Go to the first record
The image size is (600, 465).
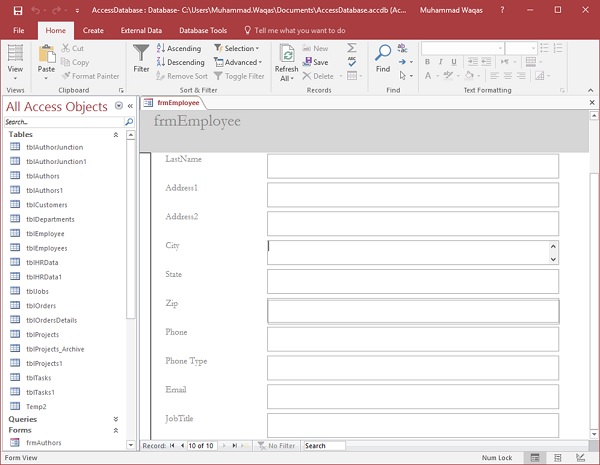pyautogui.click(x=171, y=445)
